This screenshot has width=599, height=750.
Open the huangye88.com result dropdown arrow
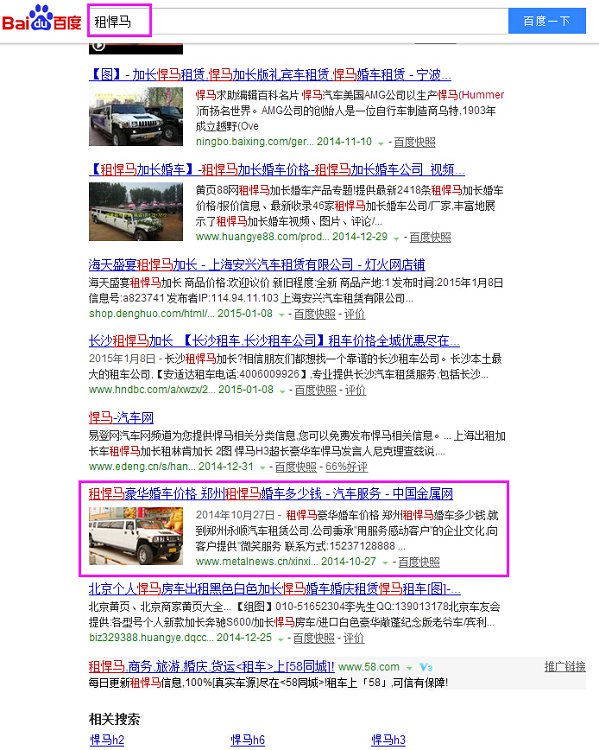(396, 238)
